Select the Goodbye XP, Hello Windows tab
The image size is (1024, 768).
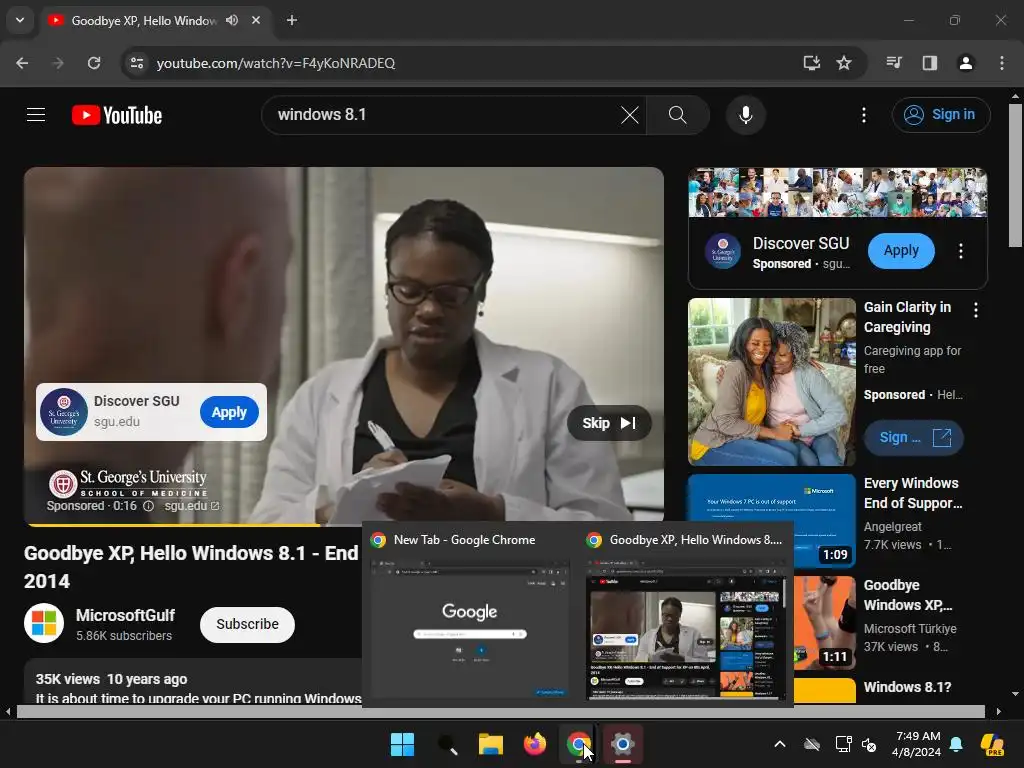pos(144,21)
